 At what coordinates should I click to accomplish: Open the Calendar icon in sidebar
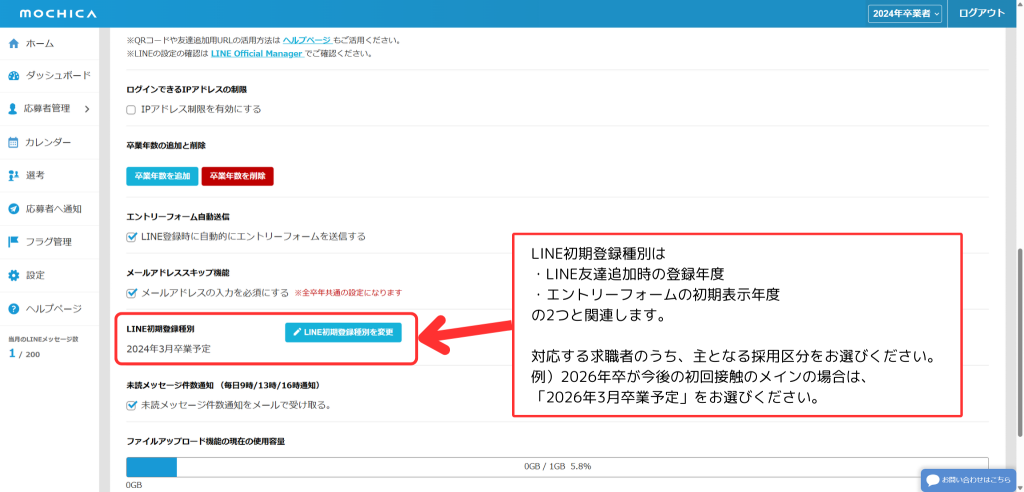[14, 142]
